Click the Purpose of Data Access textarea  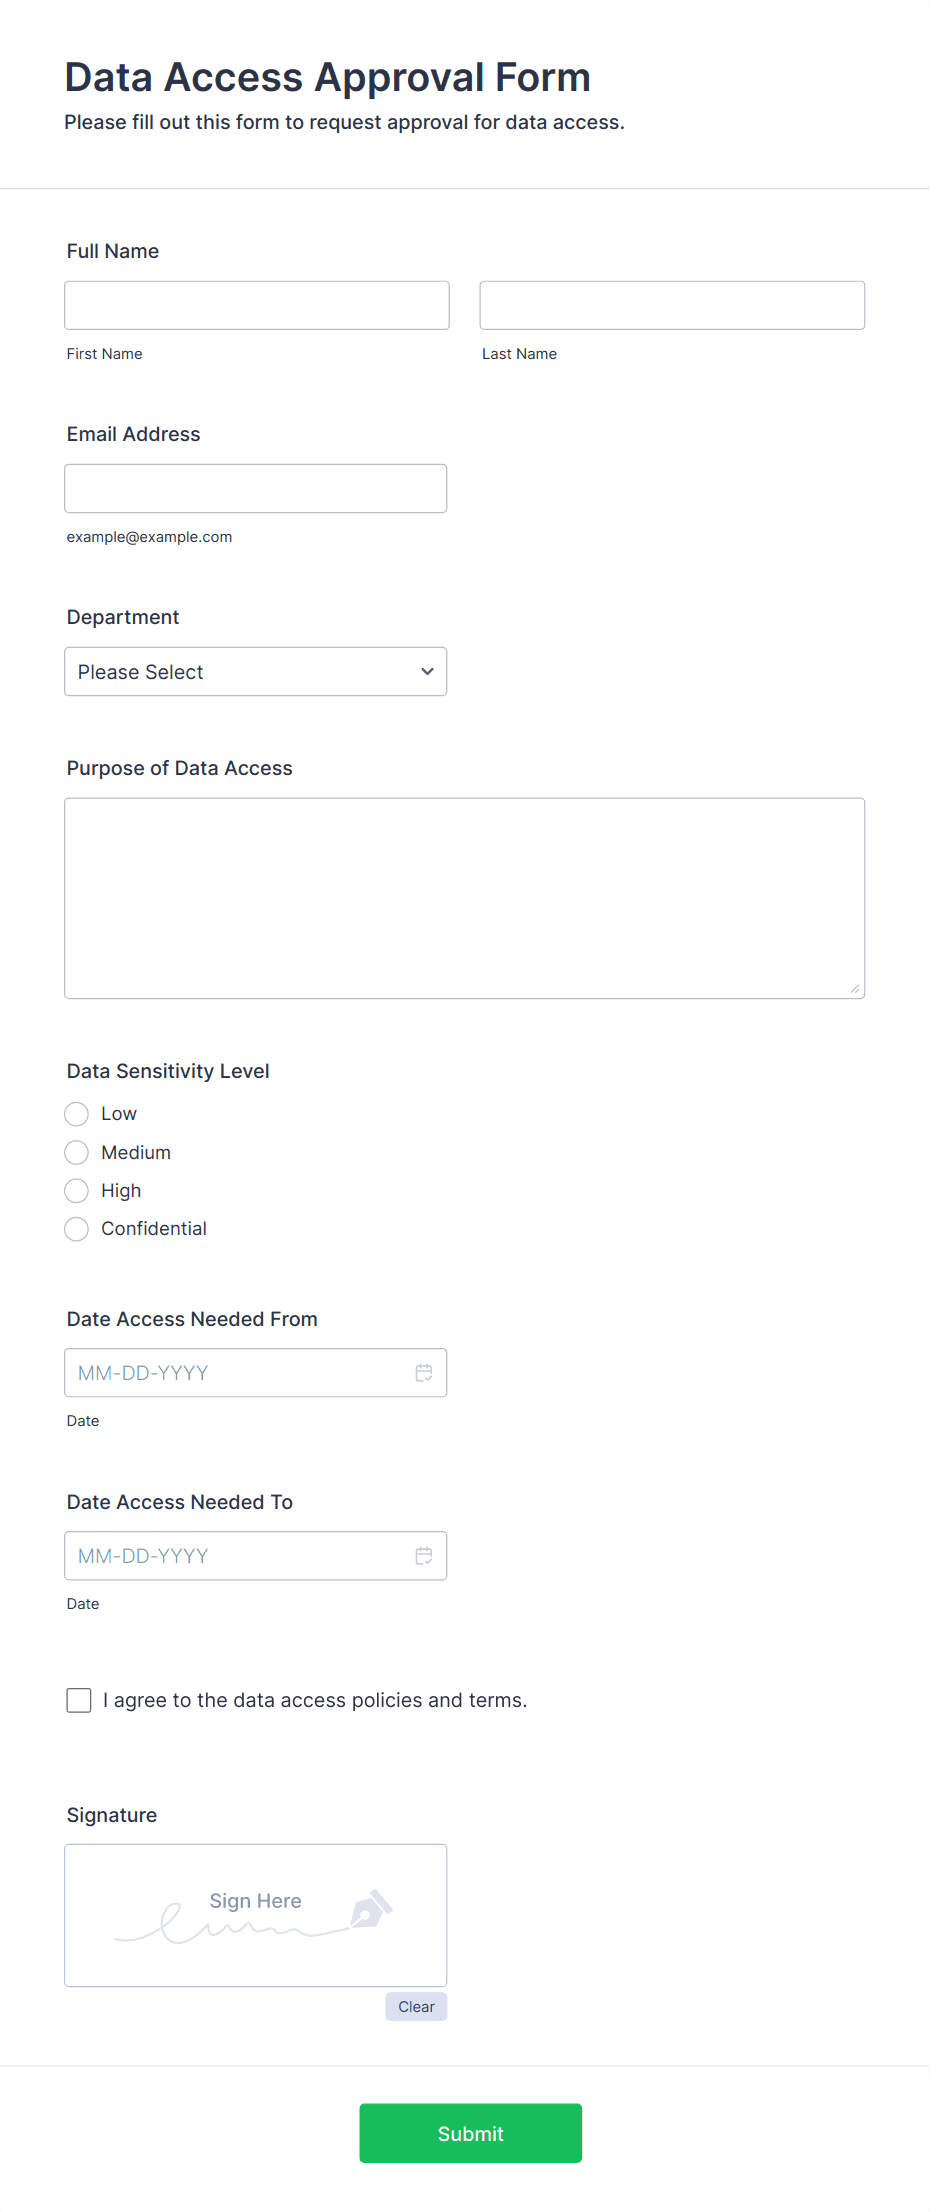click(465, 898)
